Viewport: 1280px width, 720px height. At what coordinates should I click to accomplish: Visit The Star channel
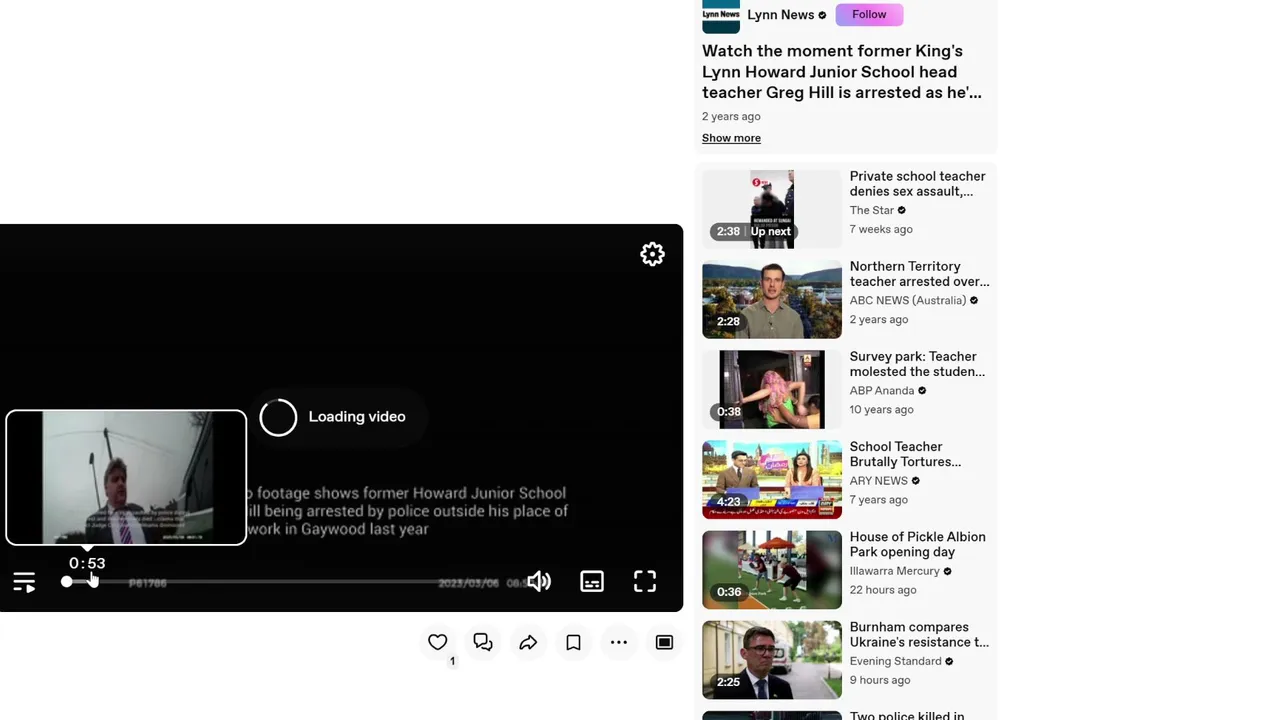click(872, 210)
